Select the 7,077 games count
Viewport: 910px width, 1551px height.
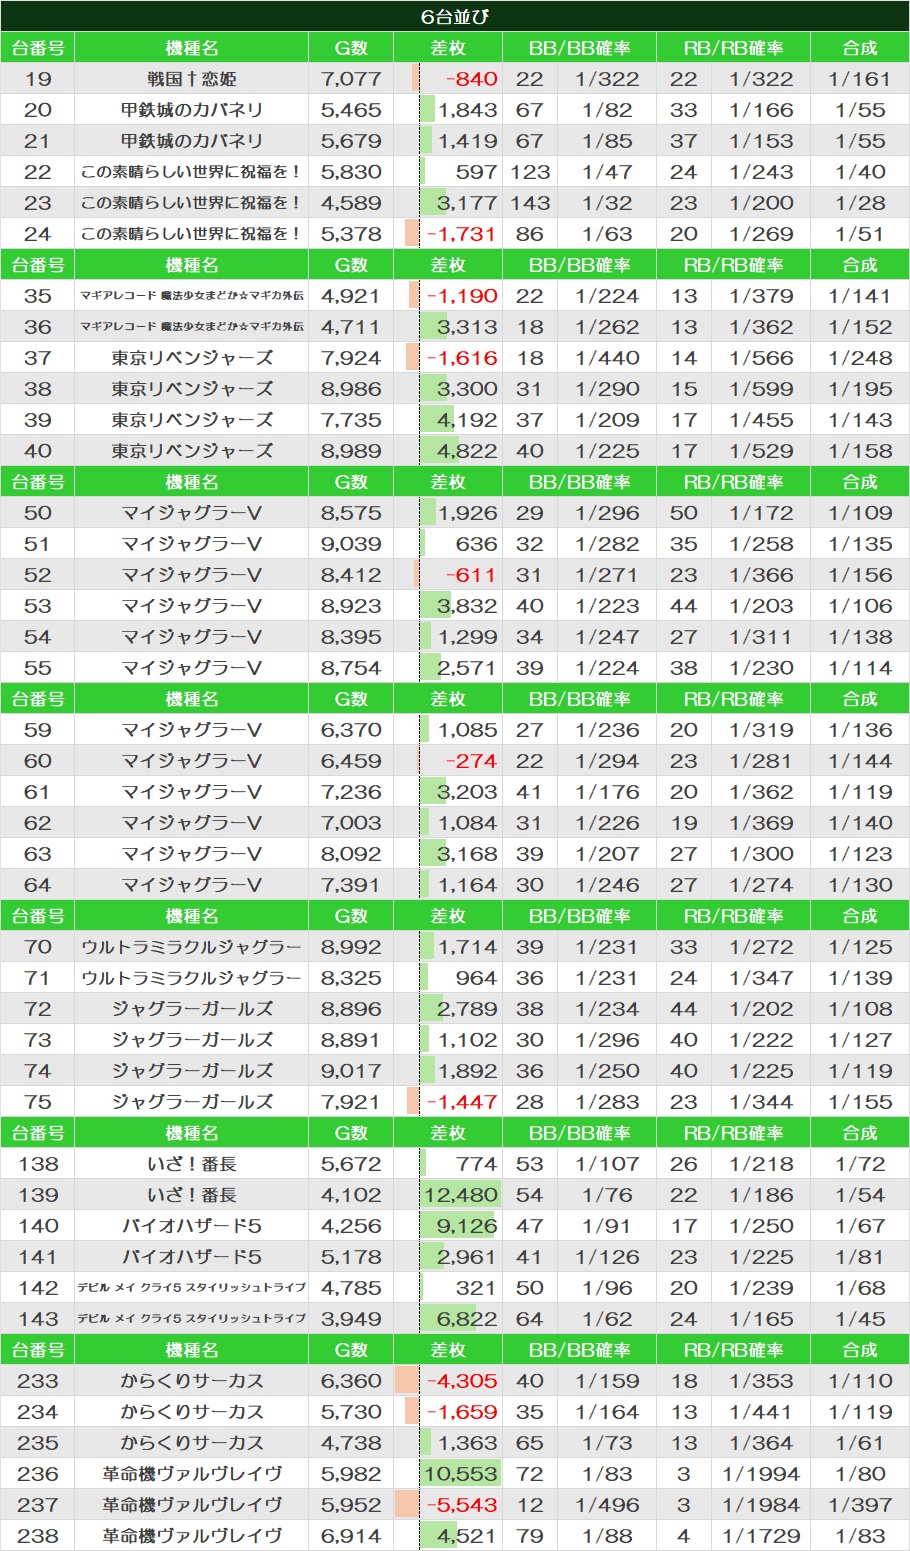coord(351,79)
